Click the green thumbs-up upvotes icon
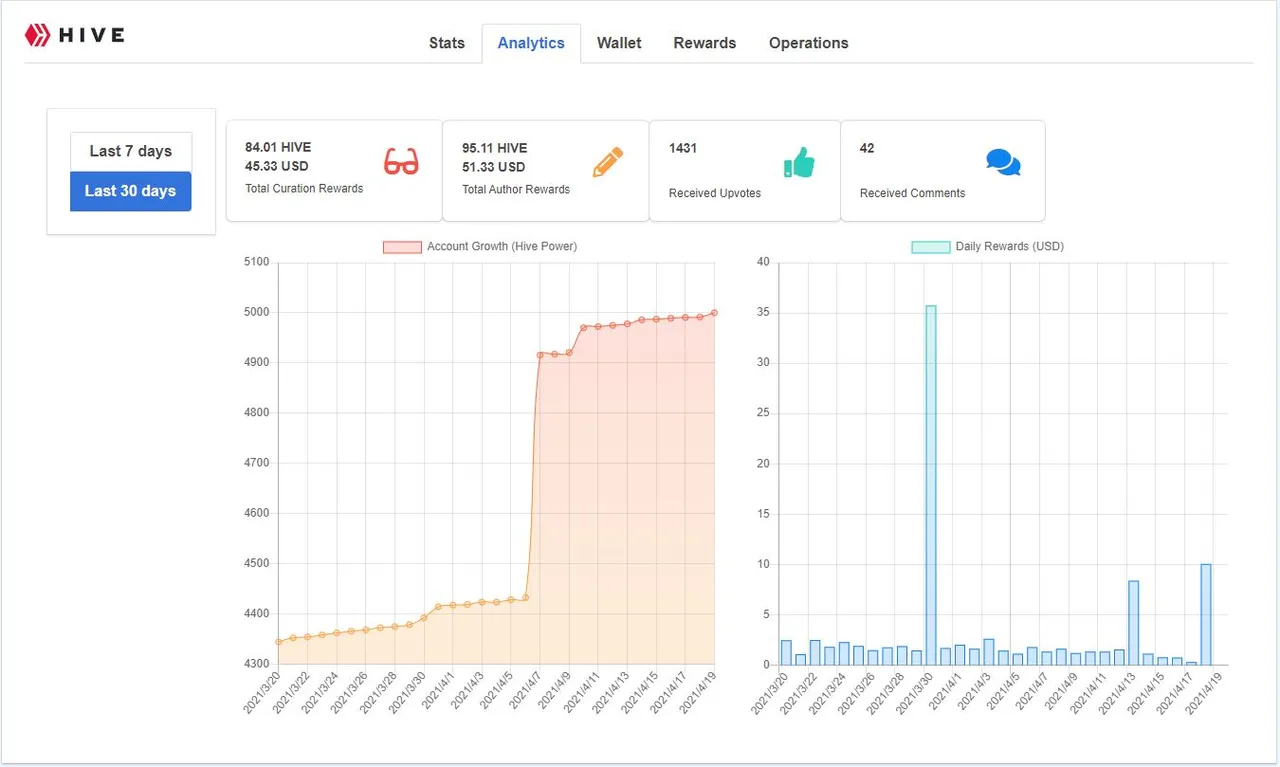Screen dimensions: 1280x767 point(798,162)
